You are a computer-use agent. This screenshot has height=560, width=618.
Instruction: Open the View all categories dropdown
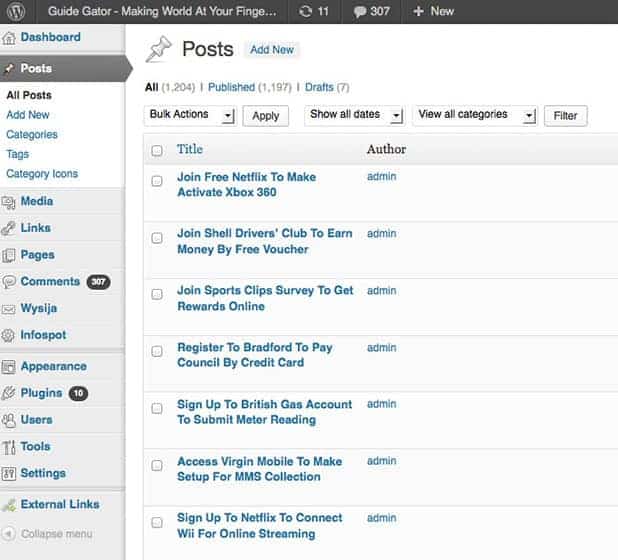[475, 115]
